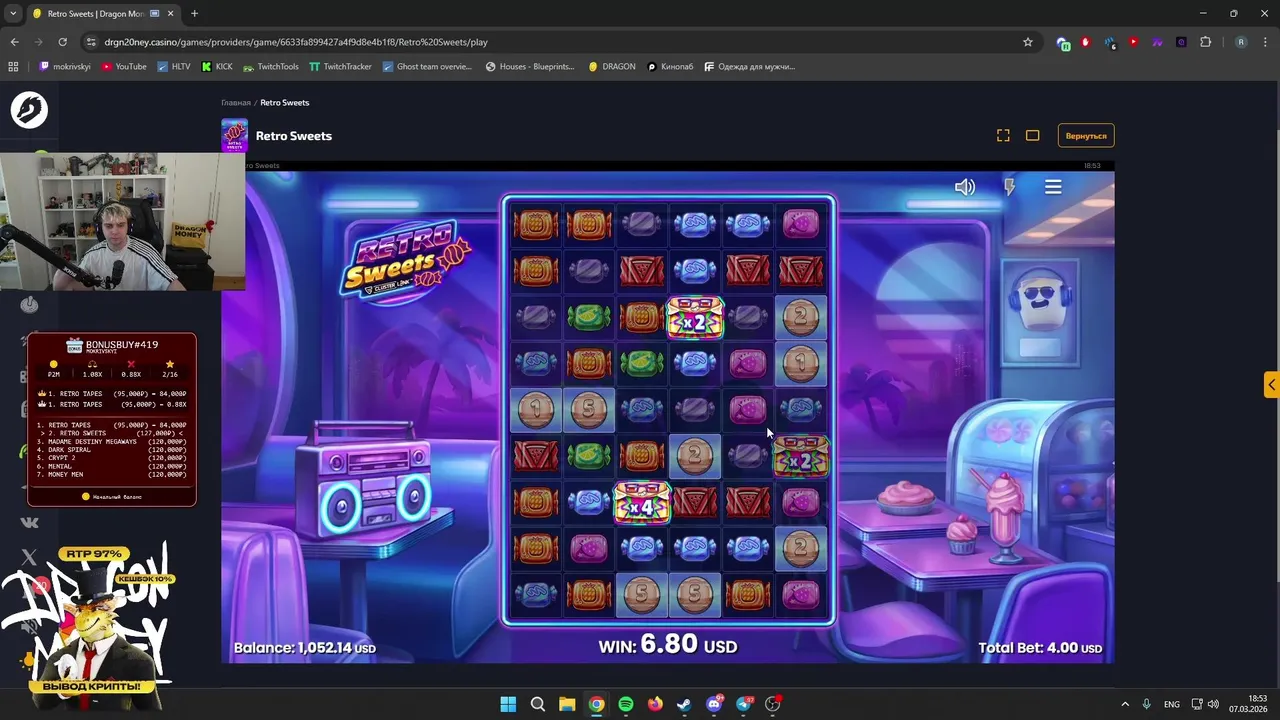Screen dimensions: 1280x720
Task: View site information icon in address bar
Action: point(91,42)
